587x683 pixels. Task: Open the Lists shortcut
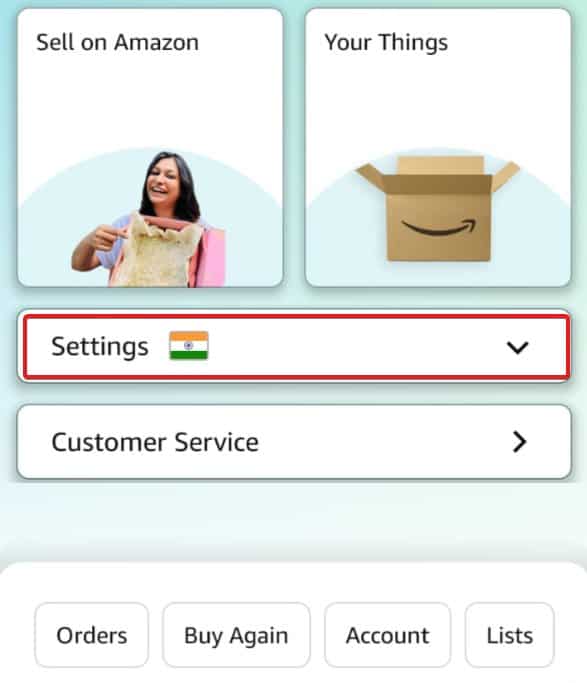pyautogui.click(x=509, y=636)
